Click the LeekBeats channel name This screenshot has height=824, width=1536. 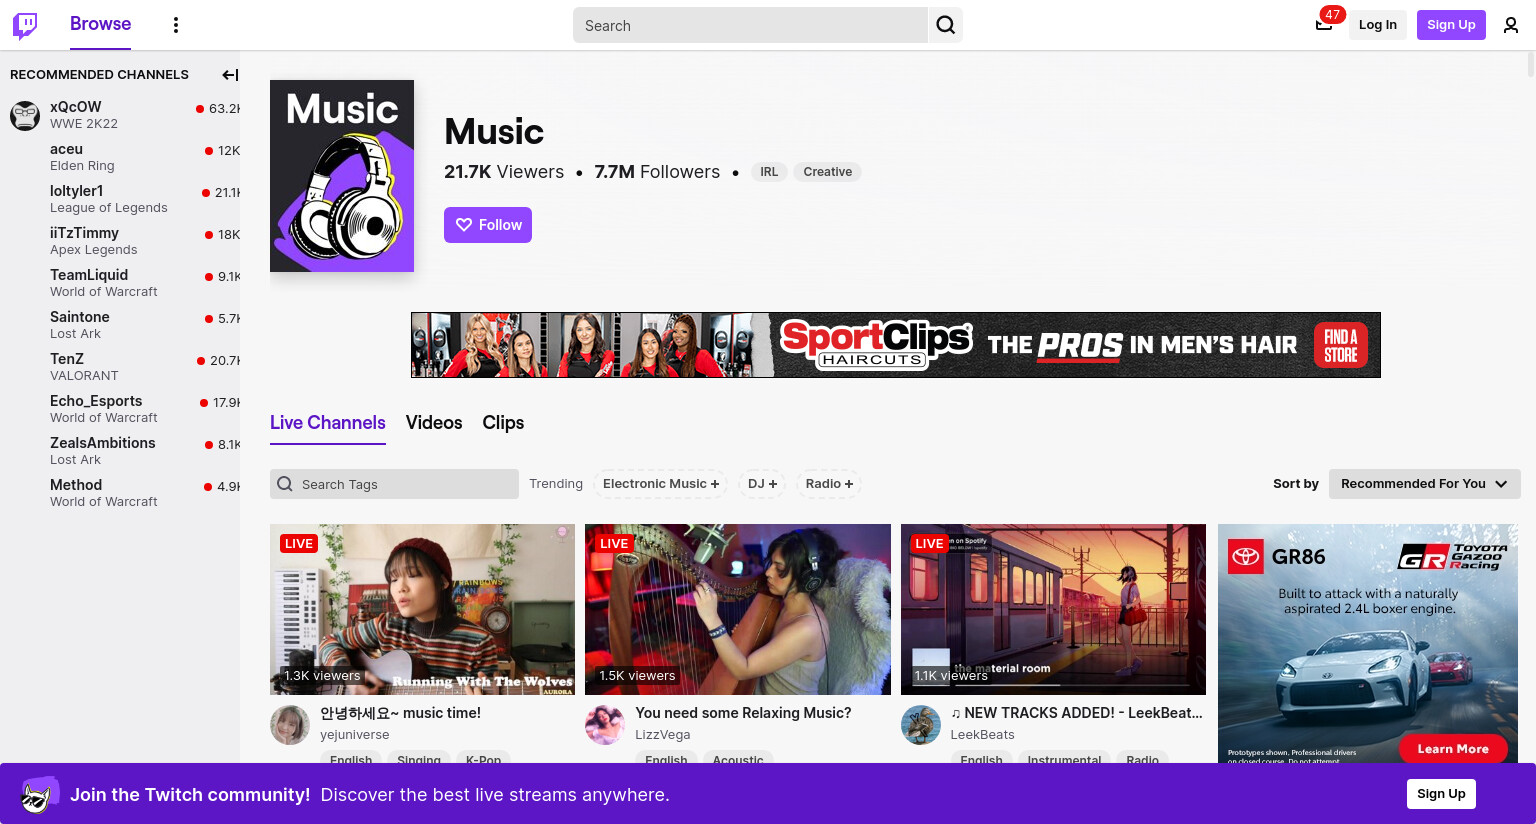point(982,735)
